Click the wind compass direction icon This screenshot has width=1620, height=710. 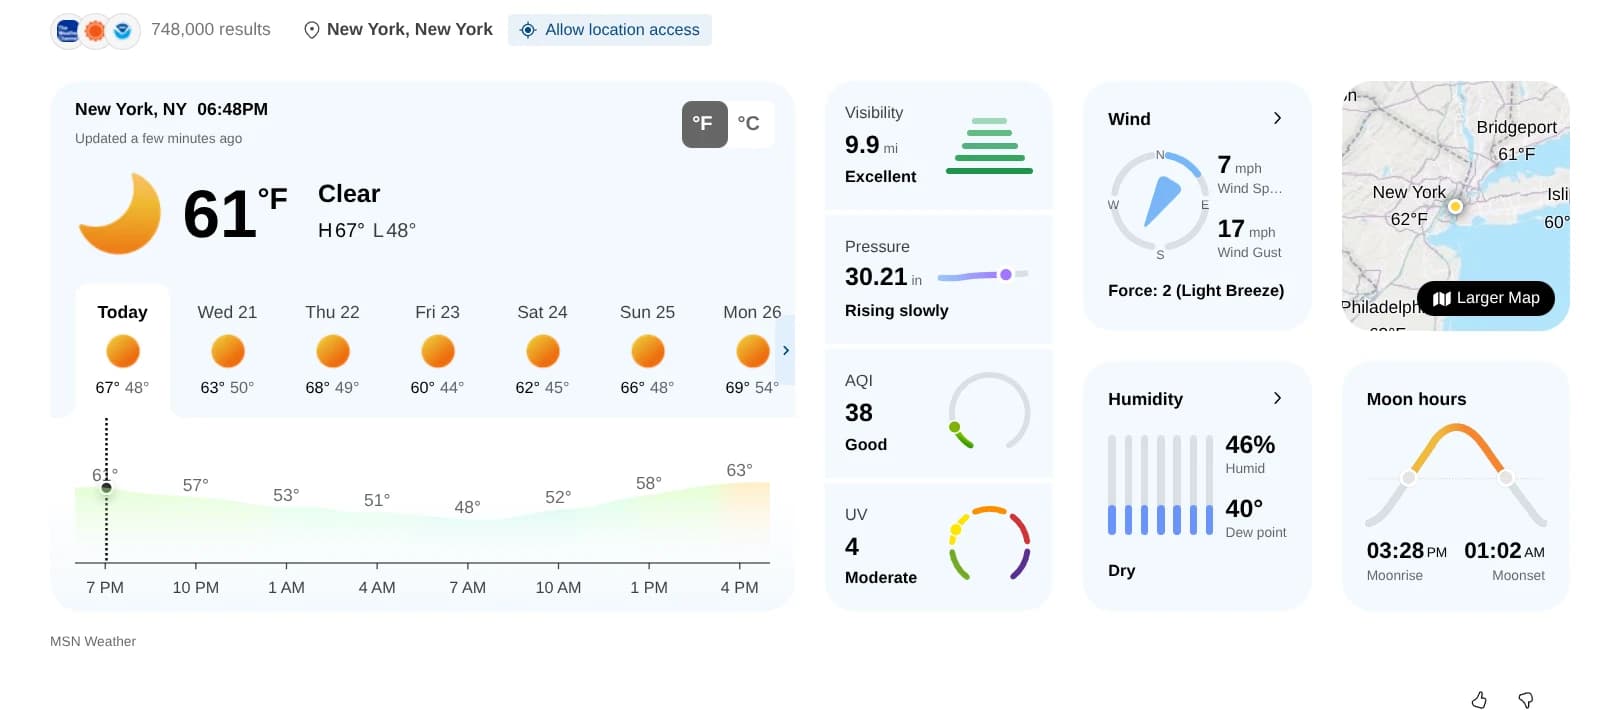point(1160,203)
